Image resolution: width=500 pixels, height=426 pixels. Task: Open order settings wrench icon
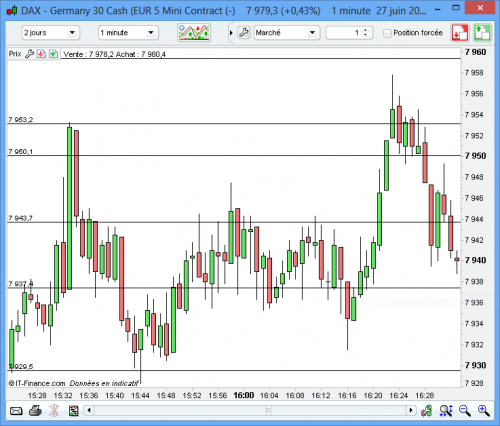(244, 33)
